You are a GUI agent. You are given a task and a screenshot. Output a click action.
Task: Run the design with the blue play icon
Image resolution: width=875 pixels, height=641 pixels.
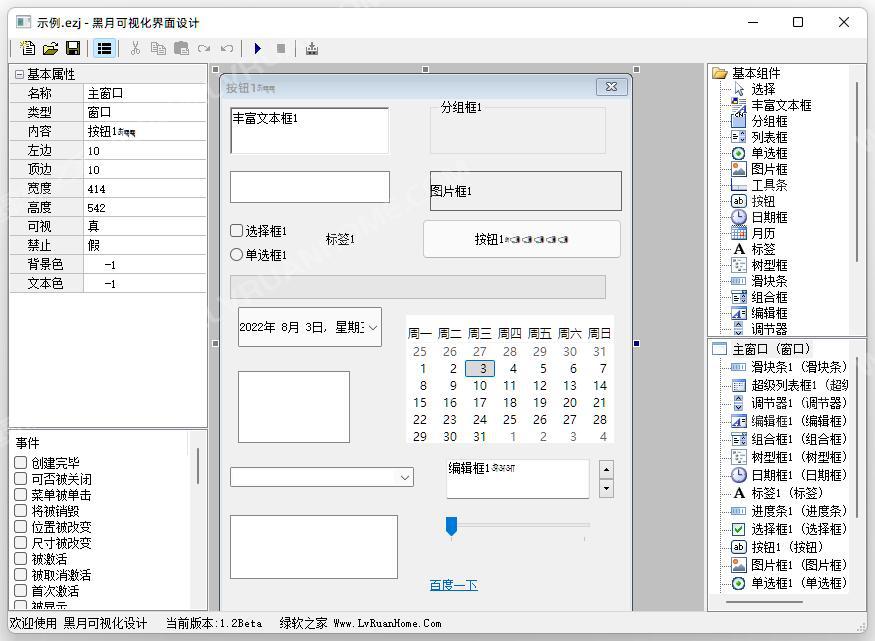point(258,48)
